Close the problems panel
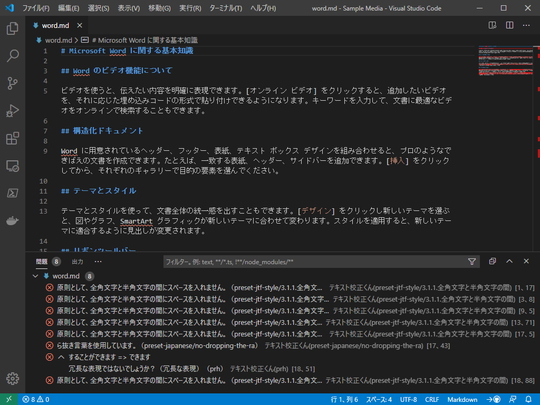The width and height of the screenshot is (540, 405). [526, 261]
